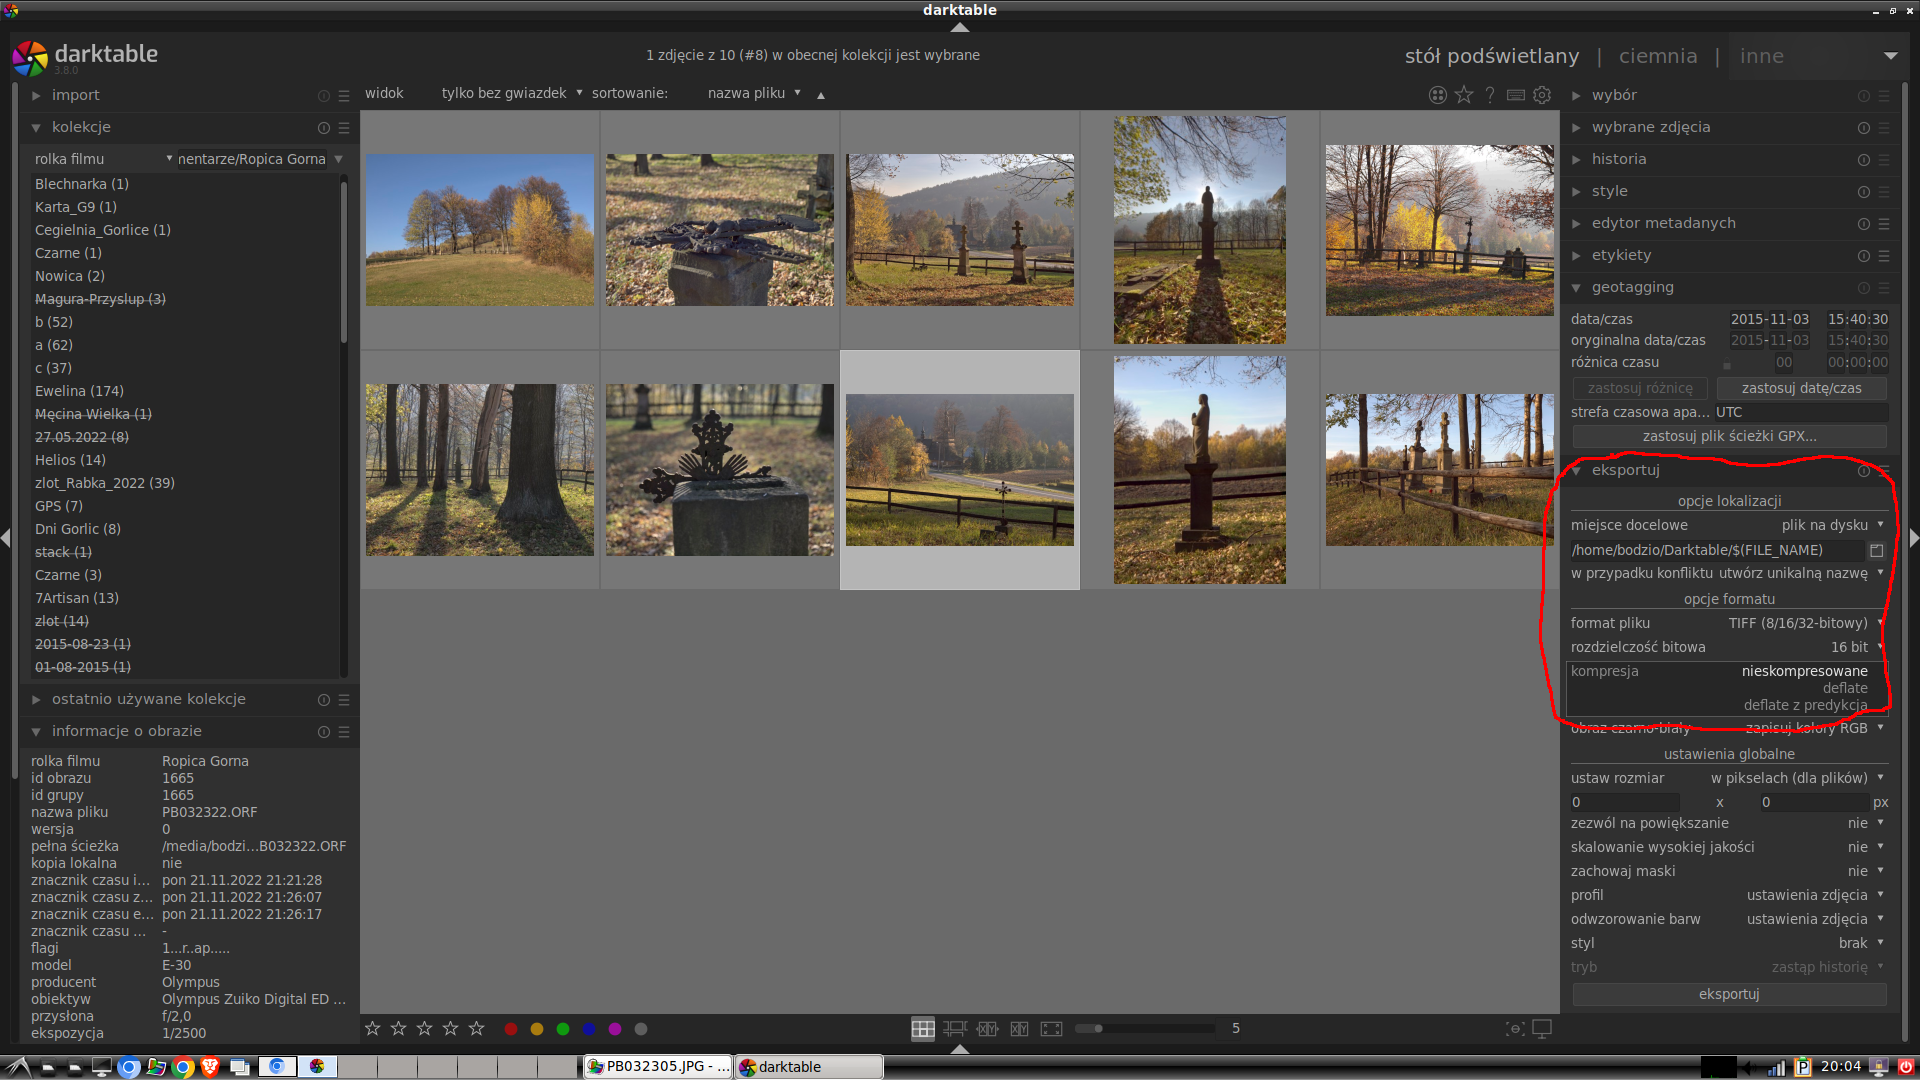Viewport: 1920px width, 1080px height.
Task: Toggle the star overlays icon
Action: tap(1464, 95)
